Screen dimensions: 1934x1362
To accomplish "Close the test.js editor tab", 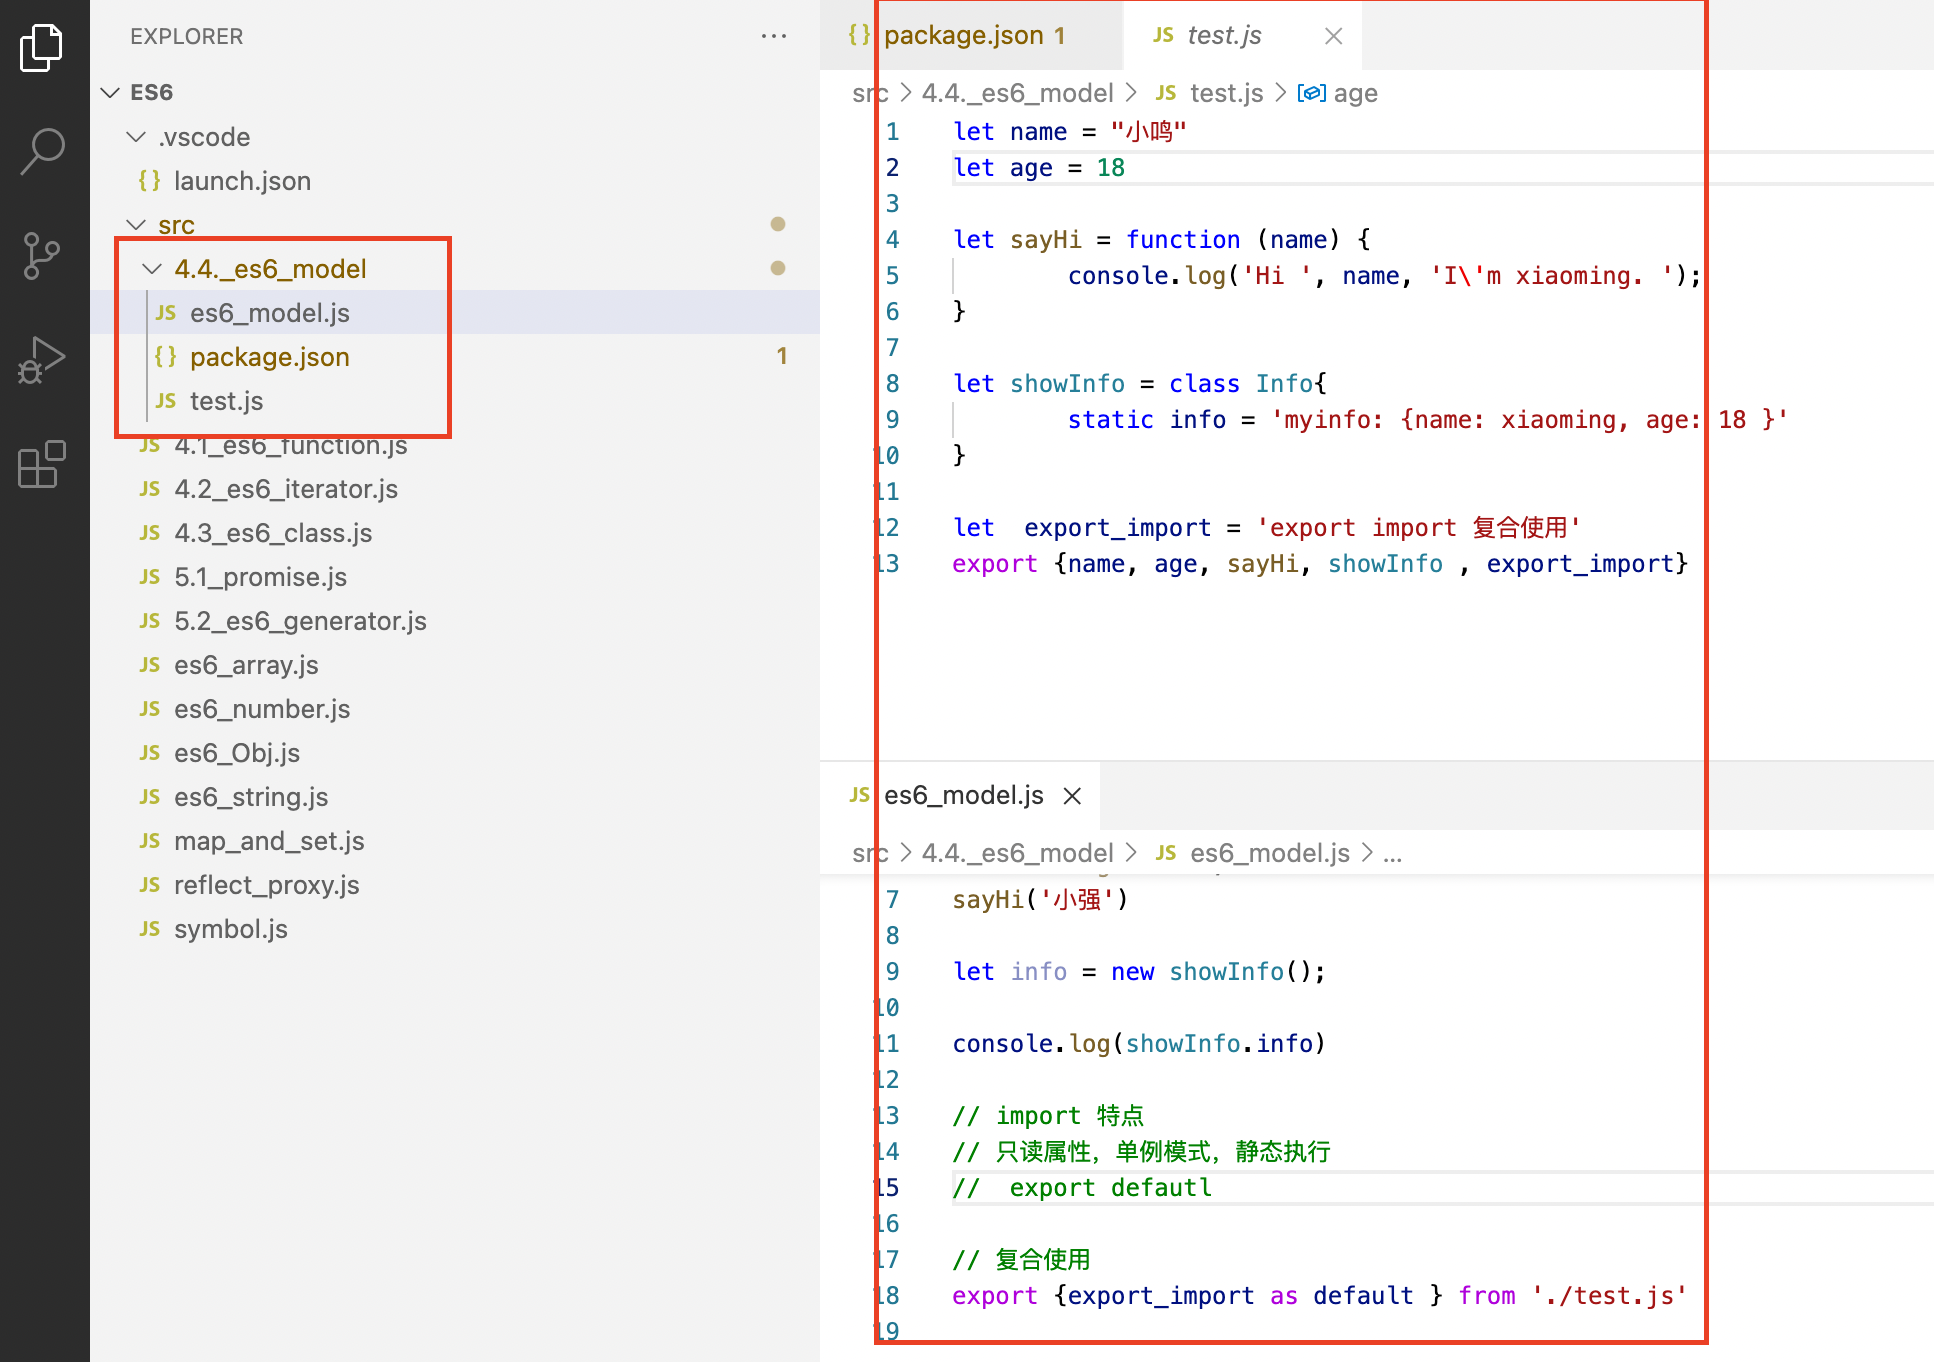I will [x=1333, y=36].
